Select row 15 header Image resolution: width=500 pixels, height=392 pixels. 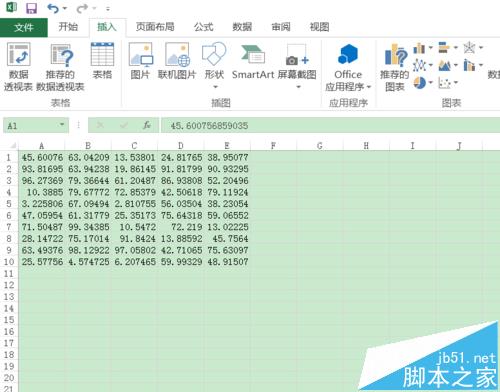tap(9, 320)
